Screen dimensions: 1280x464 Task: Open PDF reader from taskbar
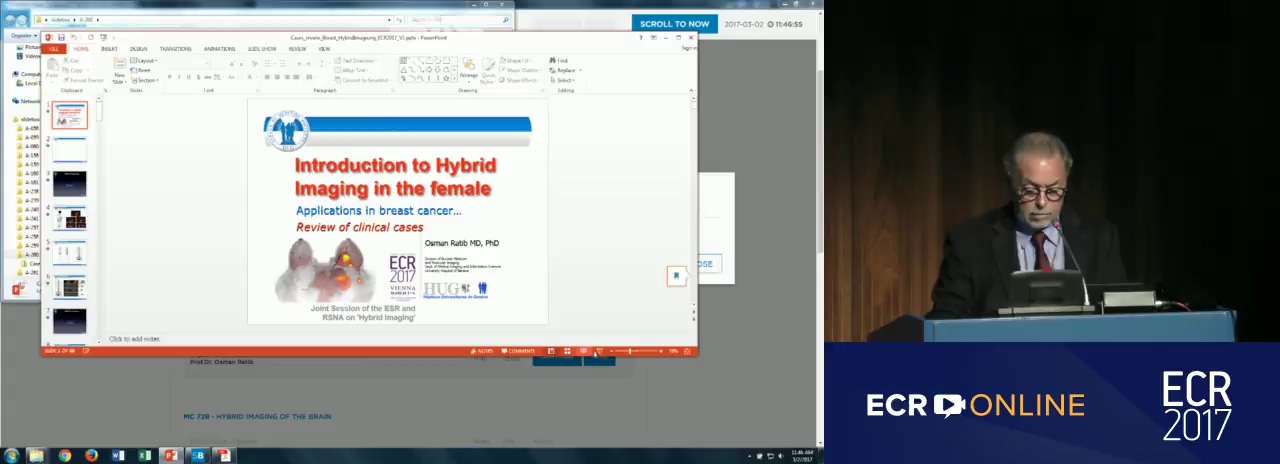[225, 456]
